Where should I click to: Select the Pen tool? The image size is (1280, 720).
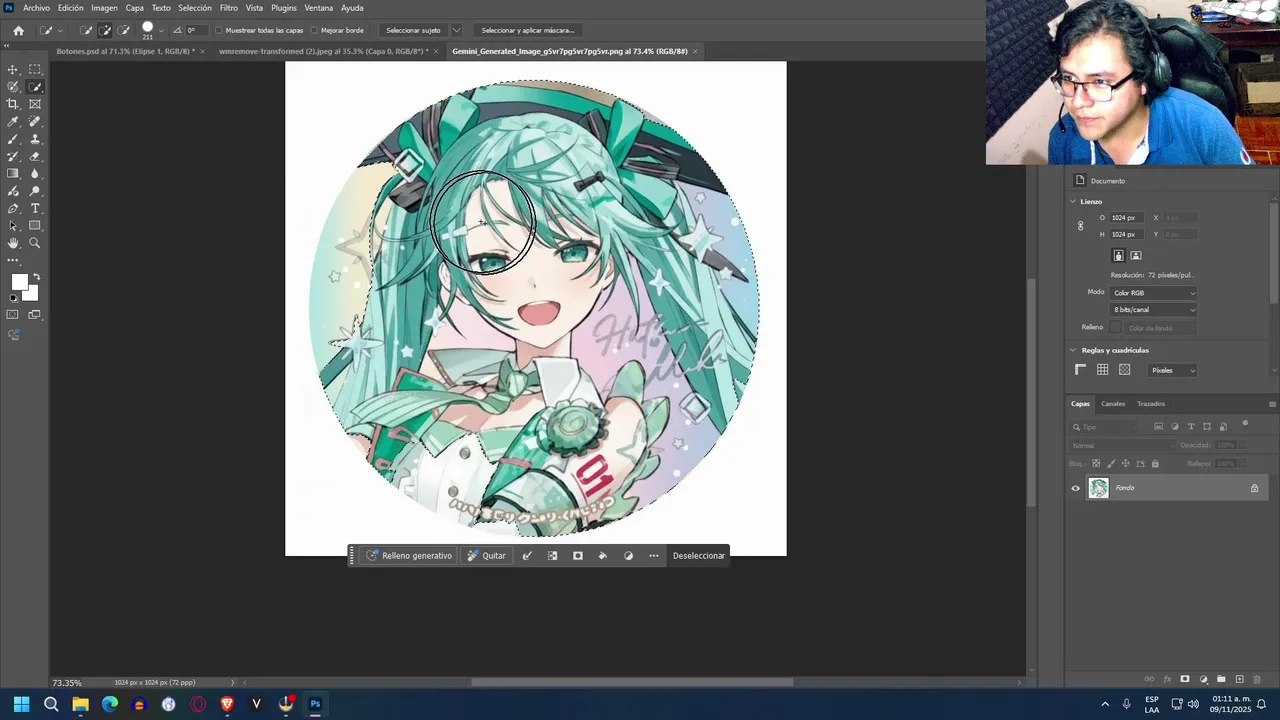tap(13, 208)
